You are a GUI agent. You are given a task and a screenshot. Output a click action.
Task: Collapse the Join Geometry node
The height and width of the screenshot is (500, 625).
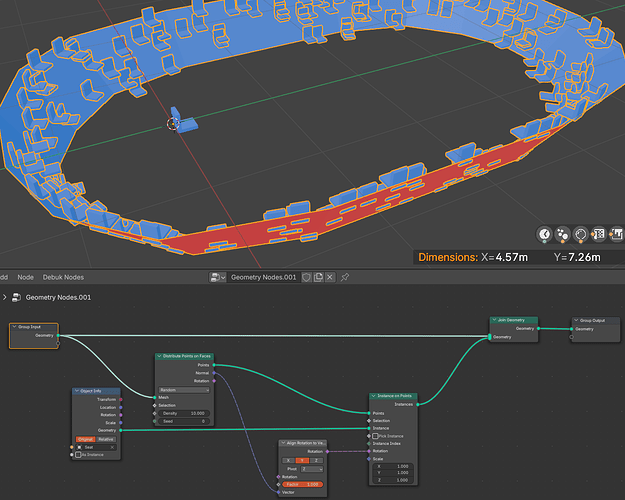pyautogui.click(x=494, y=320)
